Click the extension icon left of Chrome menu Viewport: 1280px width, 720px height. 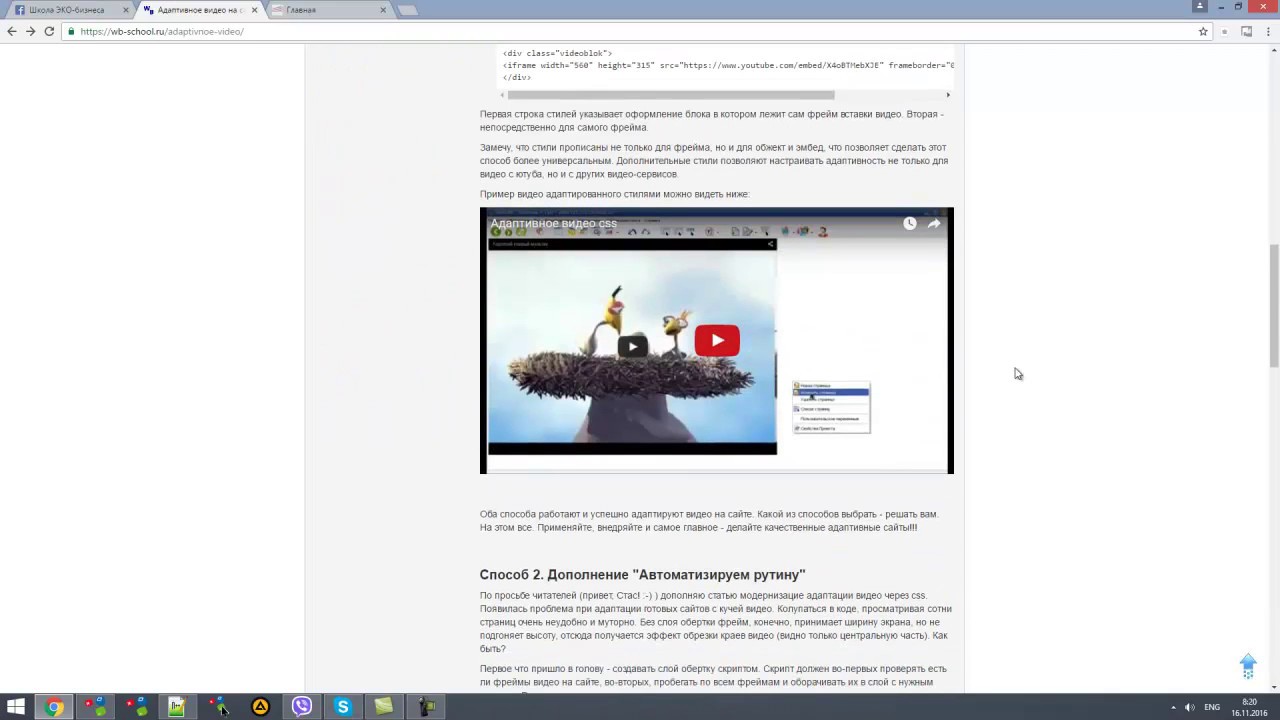click(1246, 31)
